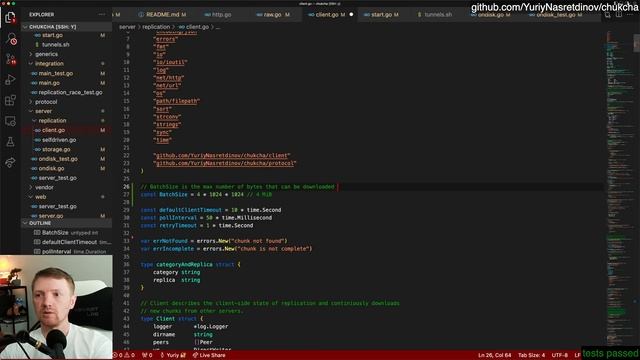Screen dimensions: 640x360
Task: Click line number 33 in gutter
Action: [x=126, y=241]
